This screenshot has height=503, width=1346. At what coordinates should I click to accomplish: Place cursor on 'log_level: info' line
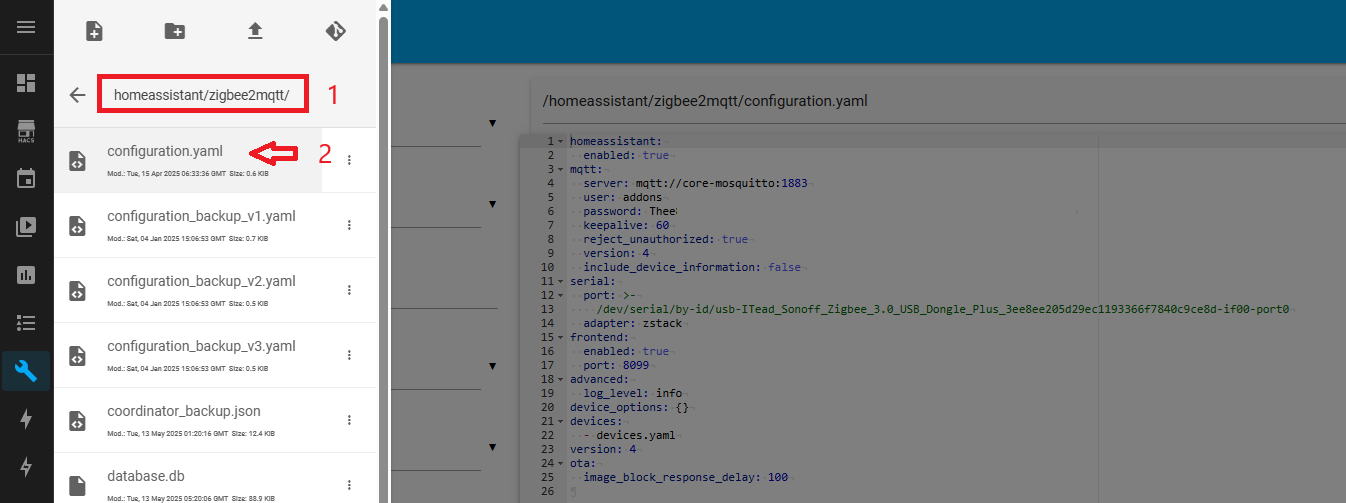click(633, 394)
